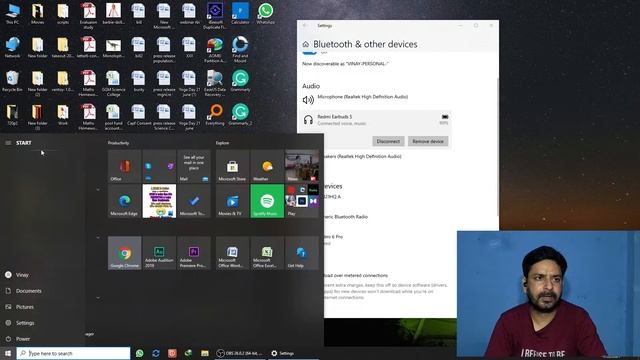The height and width of the screenshot is (360, 640).
Task: Open the colorful photo live tile beside Edge
Action: pos(159,201)
